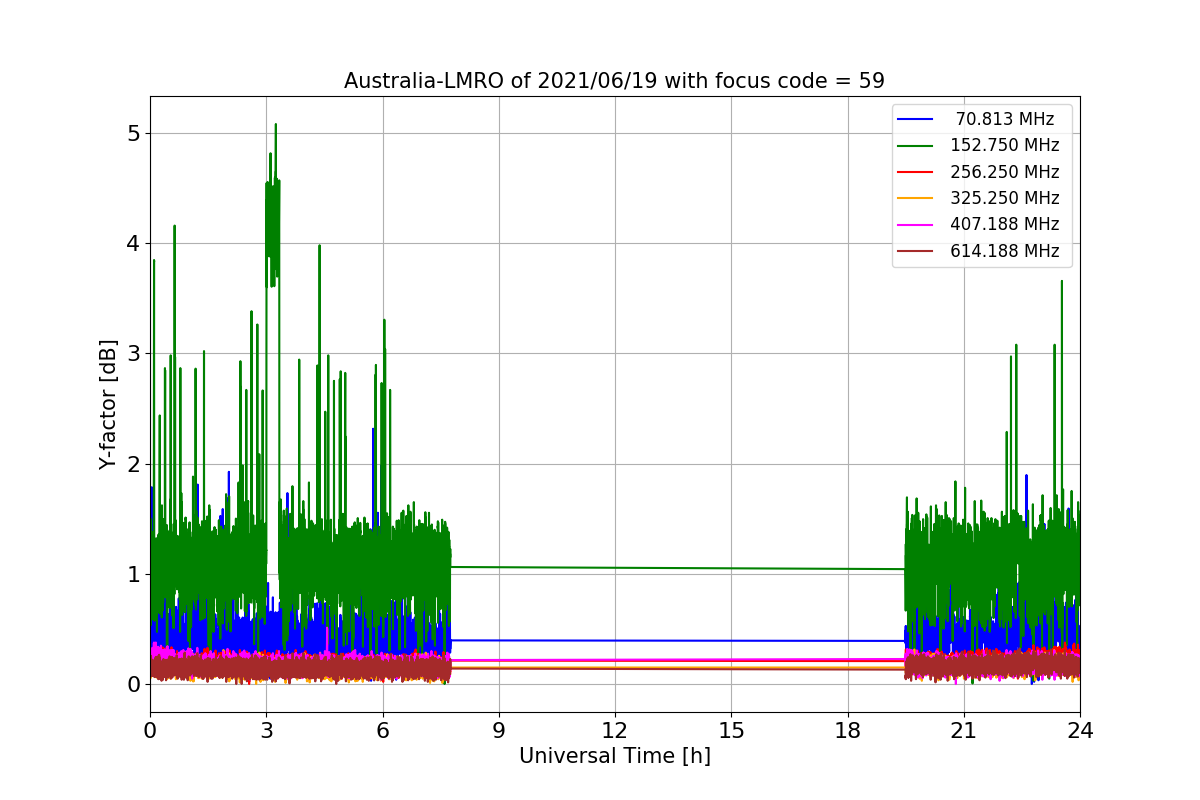Click the plot title mentioning Australia-LMRO
Viewport: 1200px width, 800px height.
click(x=614, y=81)
